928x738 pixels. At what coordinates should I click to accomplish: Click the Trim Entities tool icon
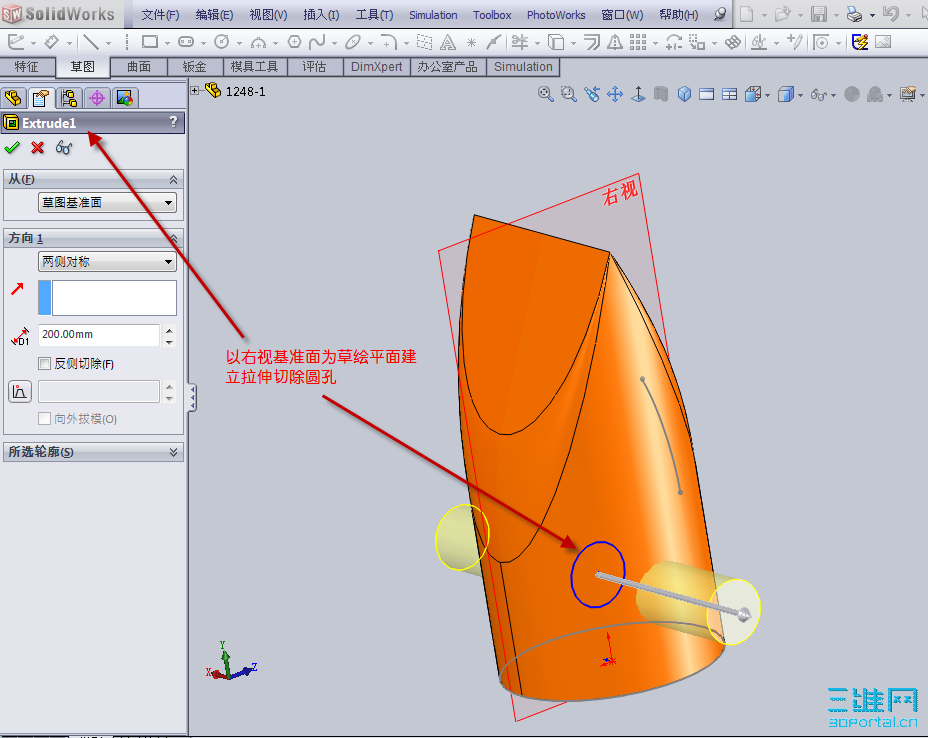coord(520,42)
